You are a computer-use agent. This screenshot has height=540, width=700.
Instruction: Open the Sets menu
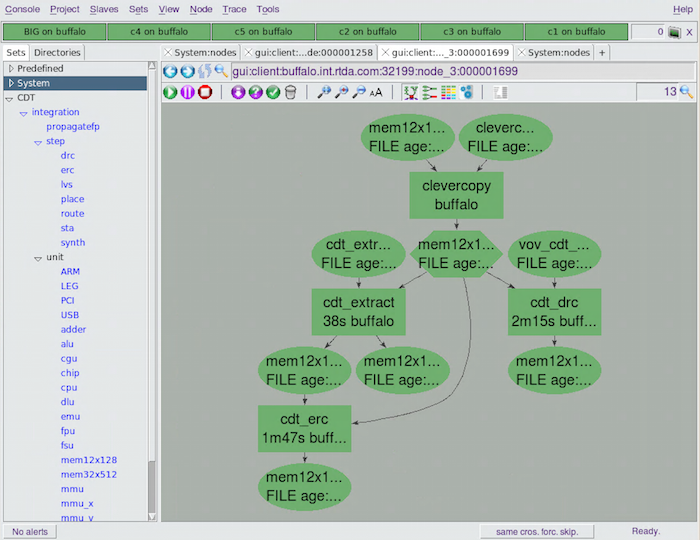(x=138, y=9)
